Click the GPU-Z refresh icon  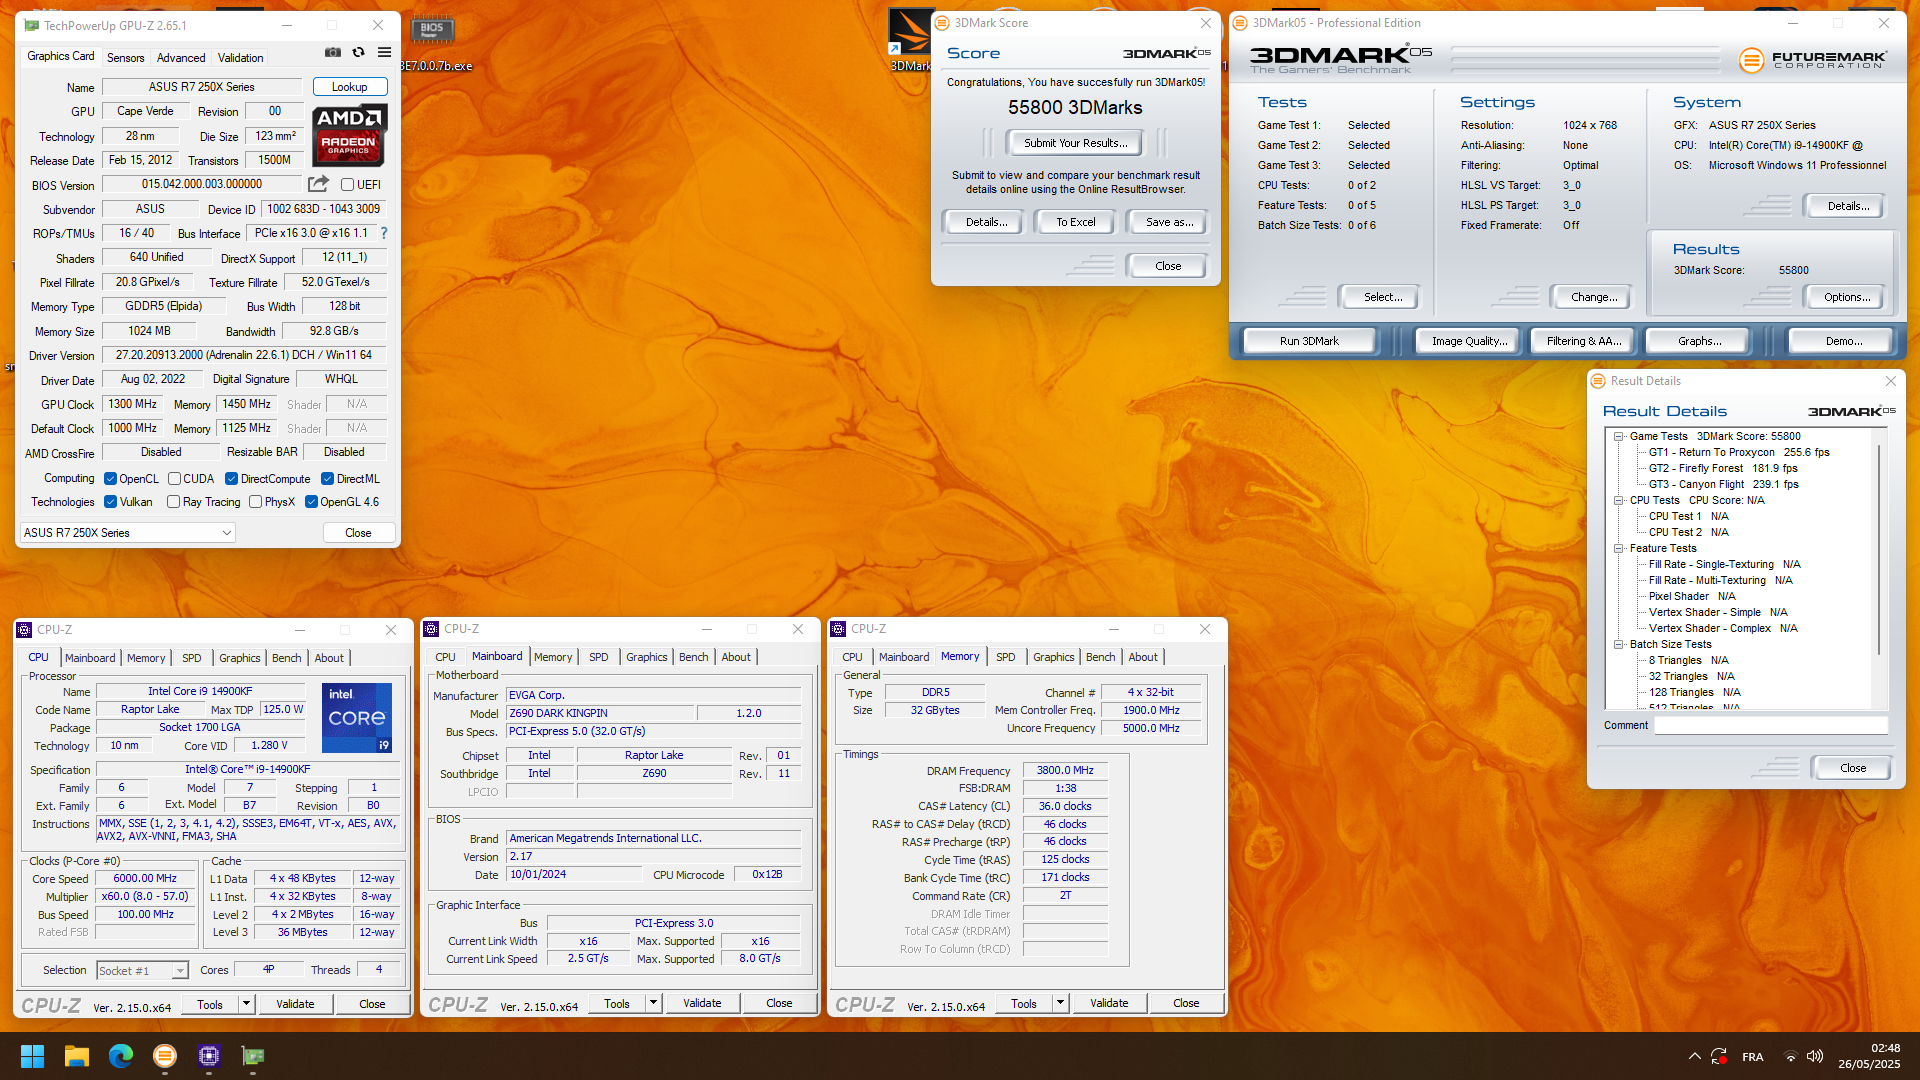click(358, 53)
